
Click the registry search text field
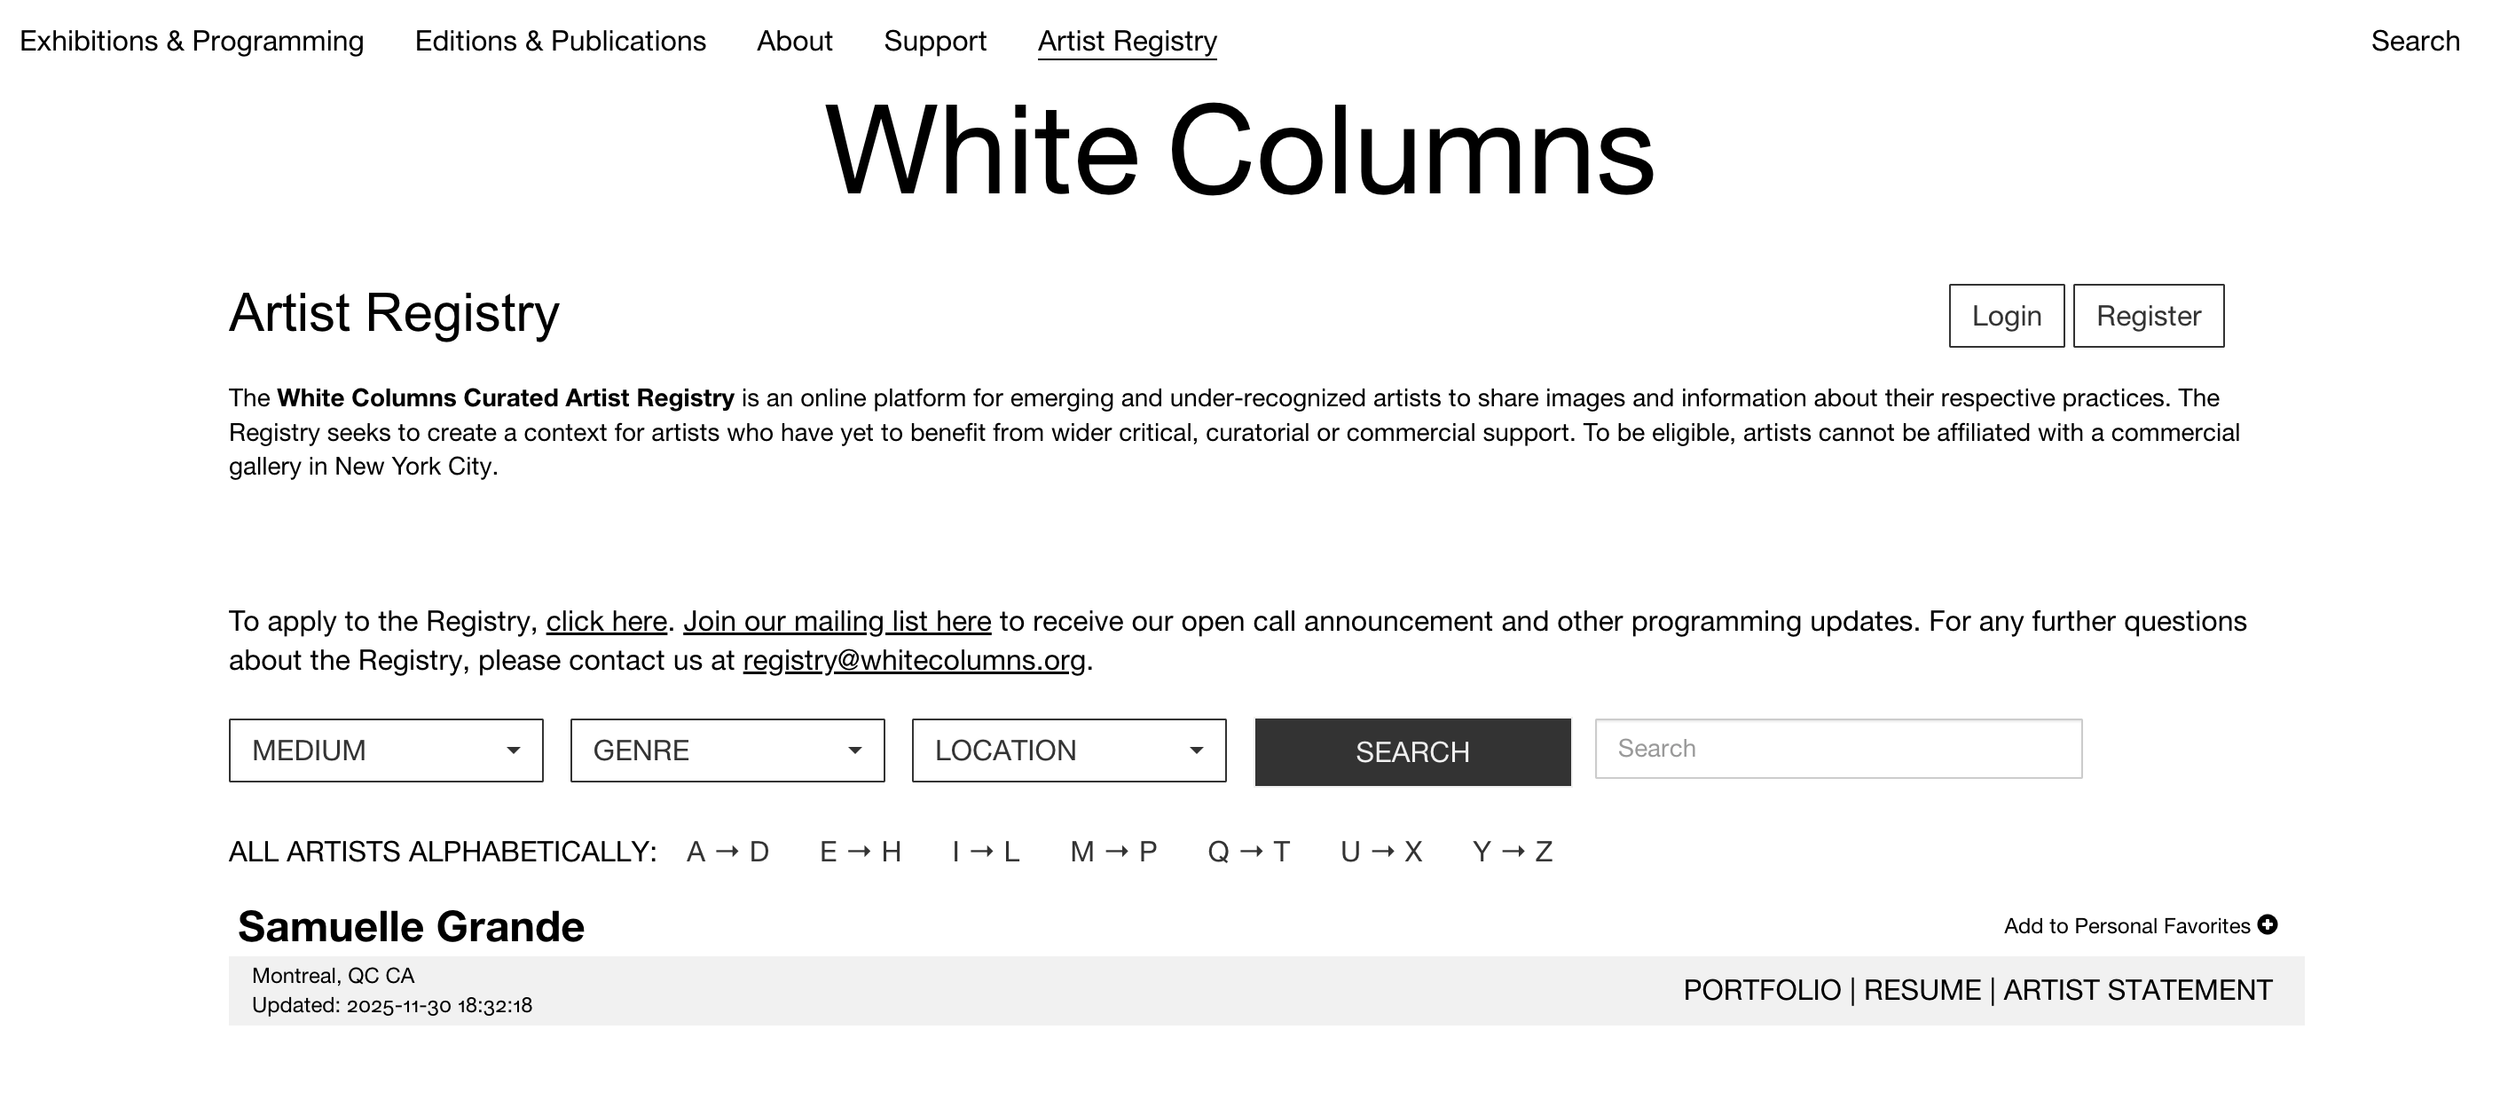[x=1837, y=748]
